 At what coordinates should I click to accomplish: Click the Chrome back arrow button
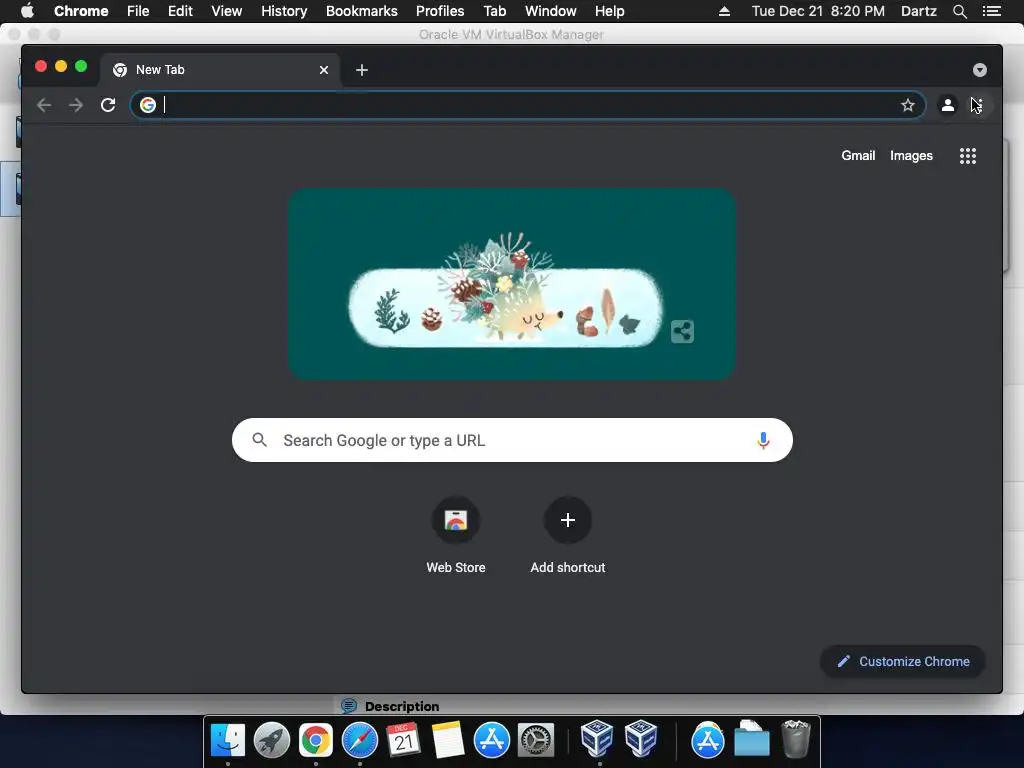click(x=44, y=105)
